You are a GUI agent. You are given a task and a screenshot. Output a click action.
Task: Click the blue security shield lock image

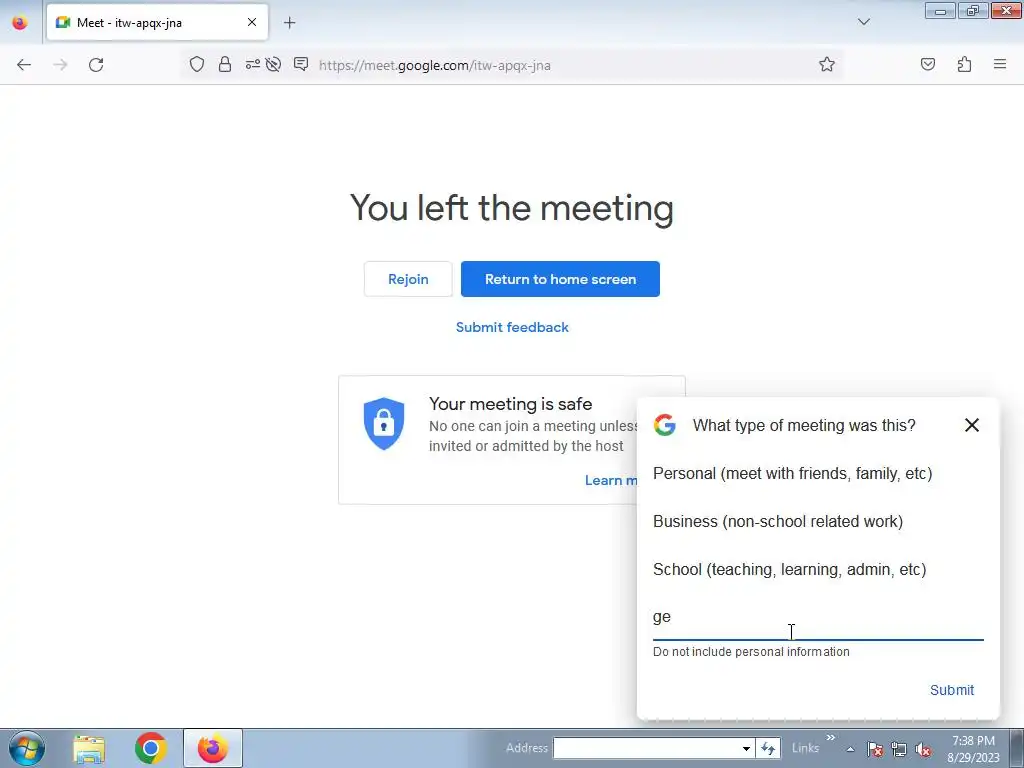point(384,423)
